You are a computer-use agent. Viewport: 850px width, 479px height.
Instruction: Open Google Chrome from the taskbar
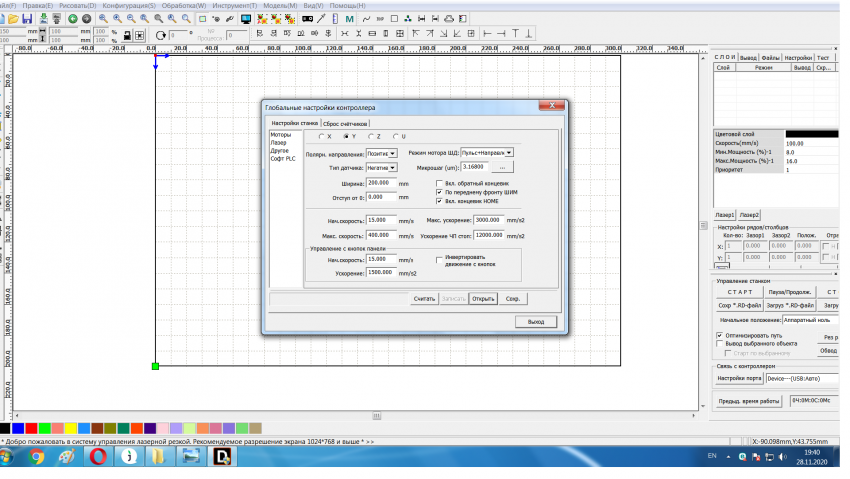pyautogui.click(x=37, y=457)
